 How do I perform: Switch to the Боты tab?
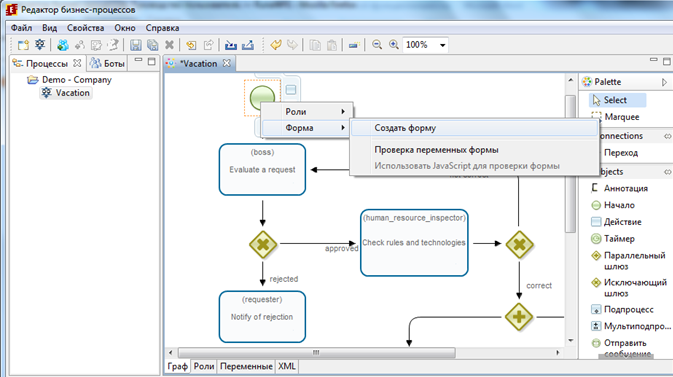pyautogui.click(x=107, y=64)
